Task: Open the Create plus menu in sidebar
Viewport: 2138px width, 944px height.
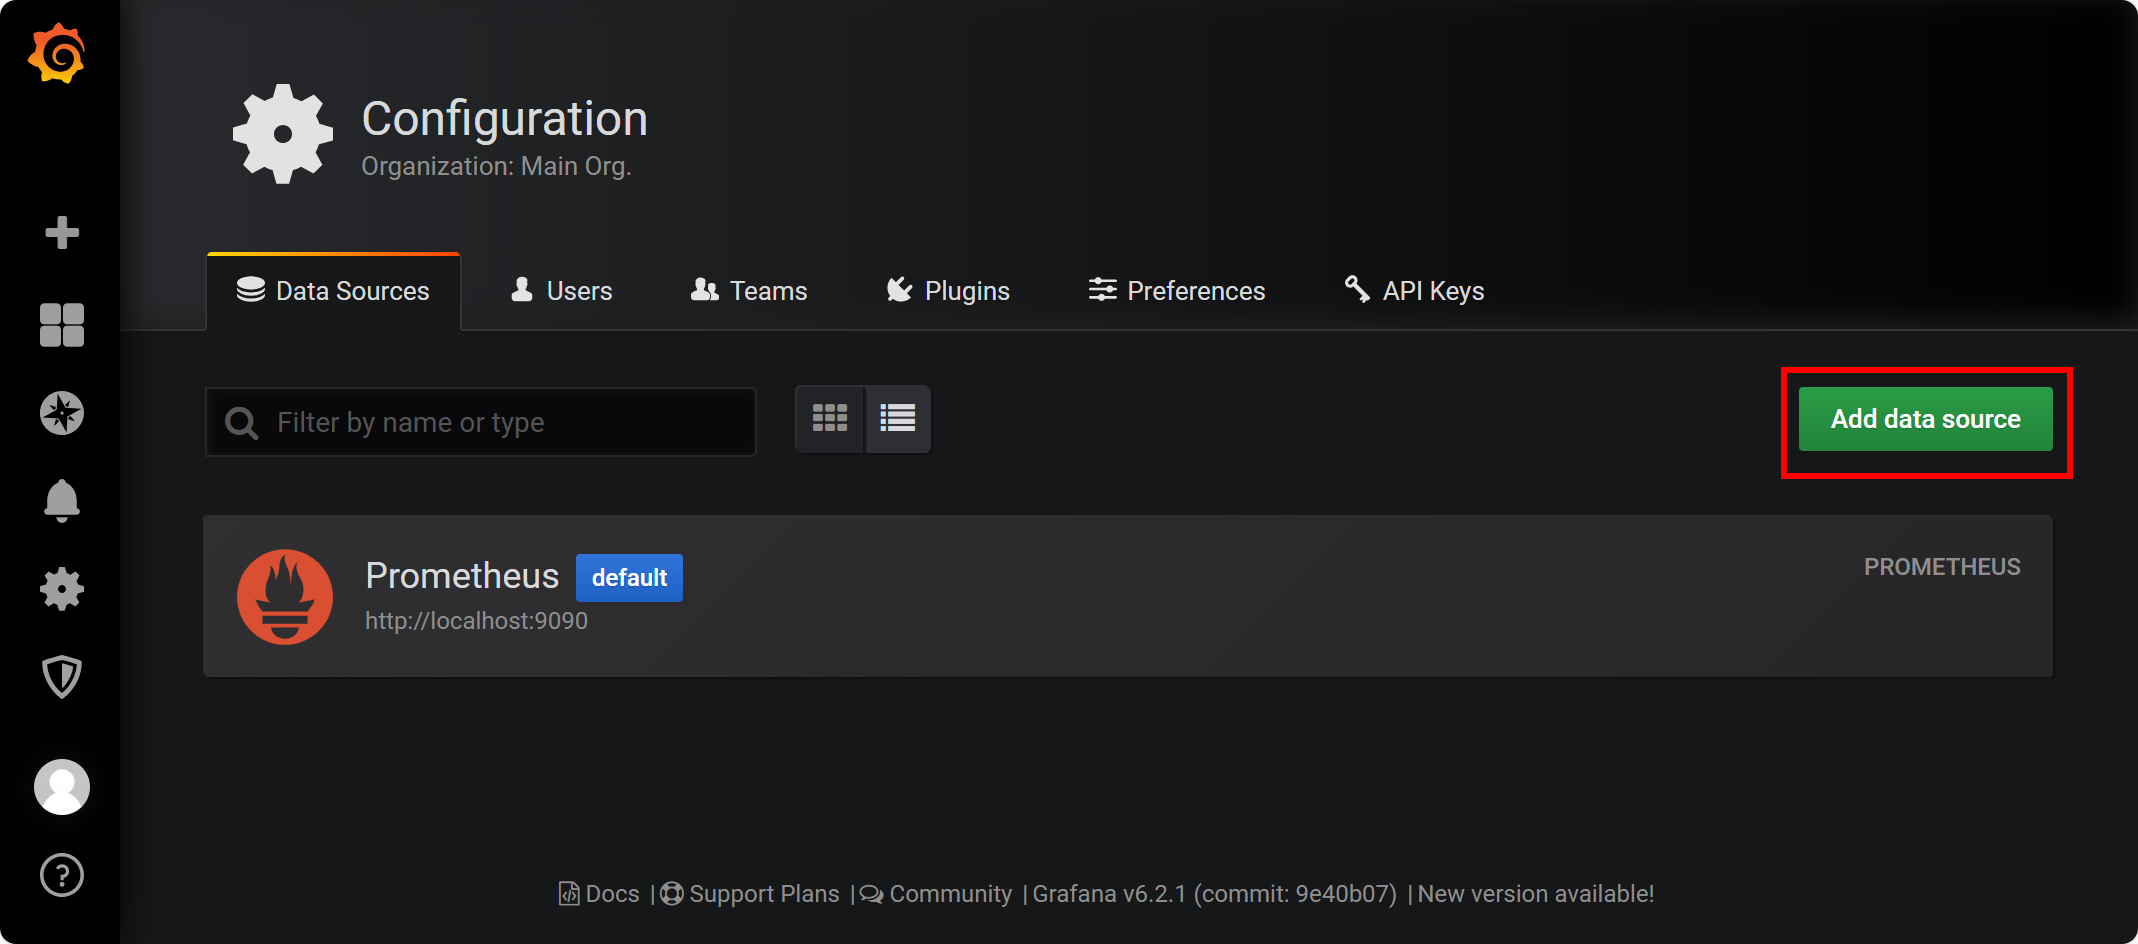Action: [x=62, y=233]
